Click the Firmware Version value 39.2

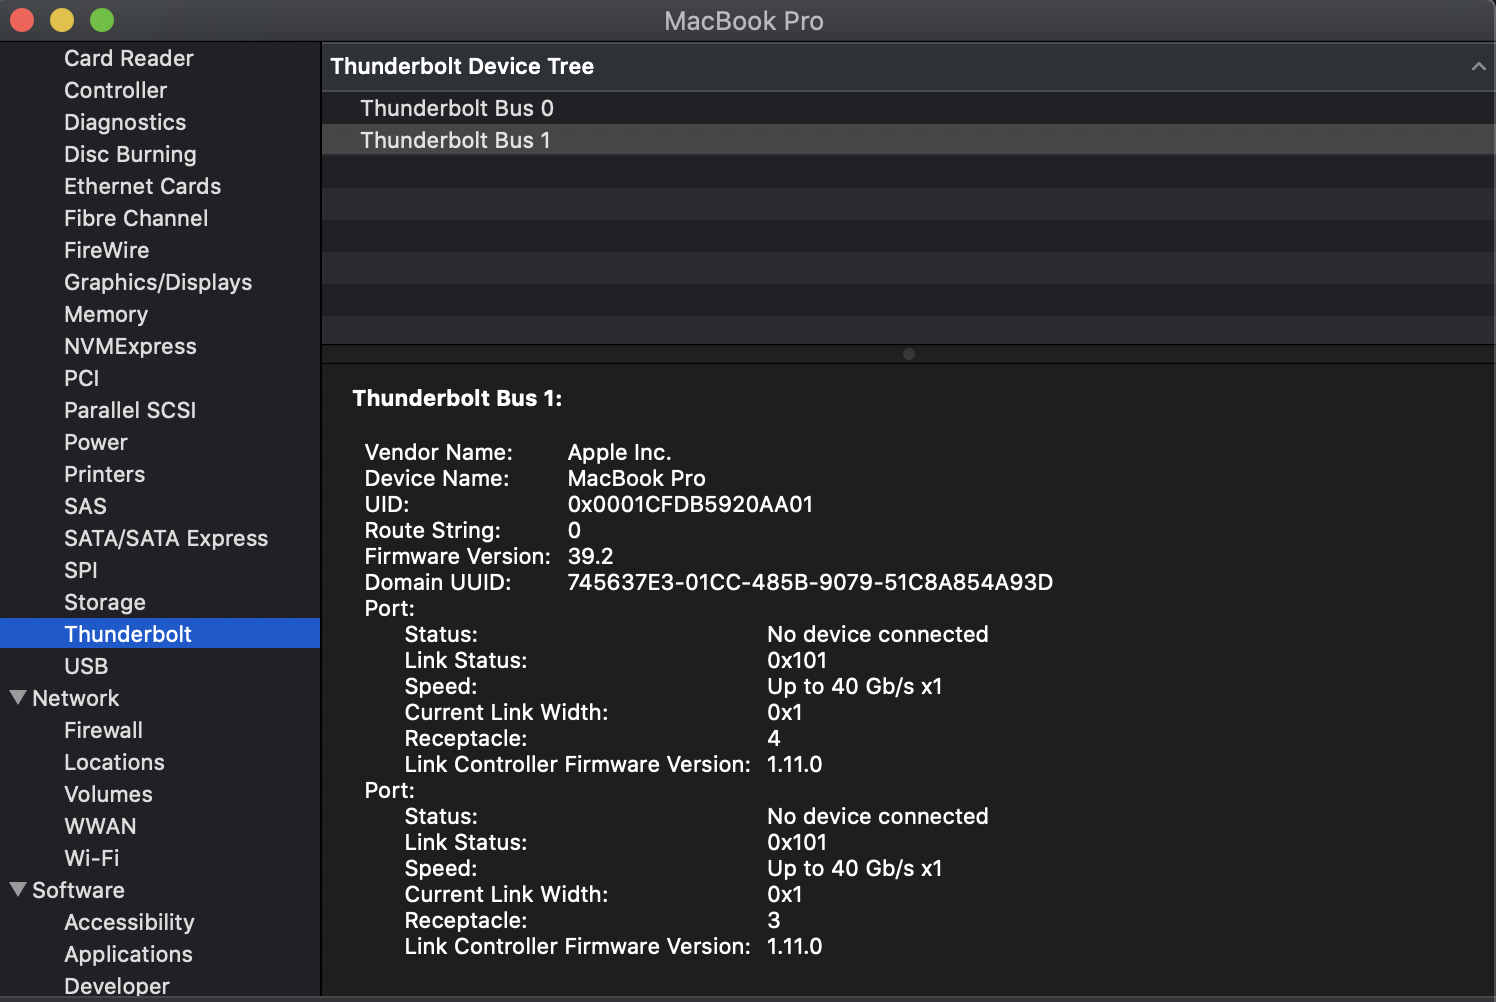click(x=591, y=556)
